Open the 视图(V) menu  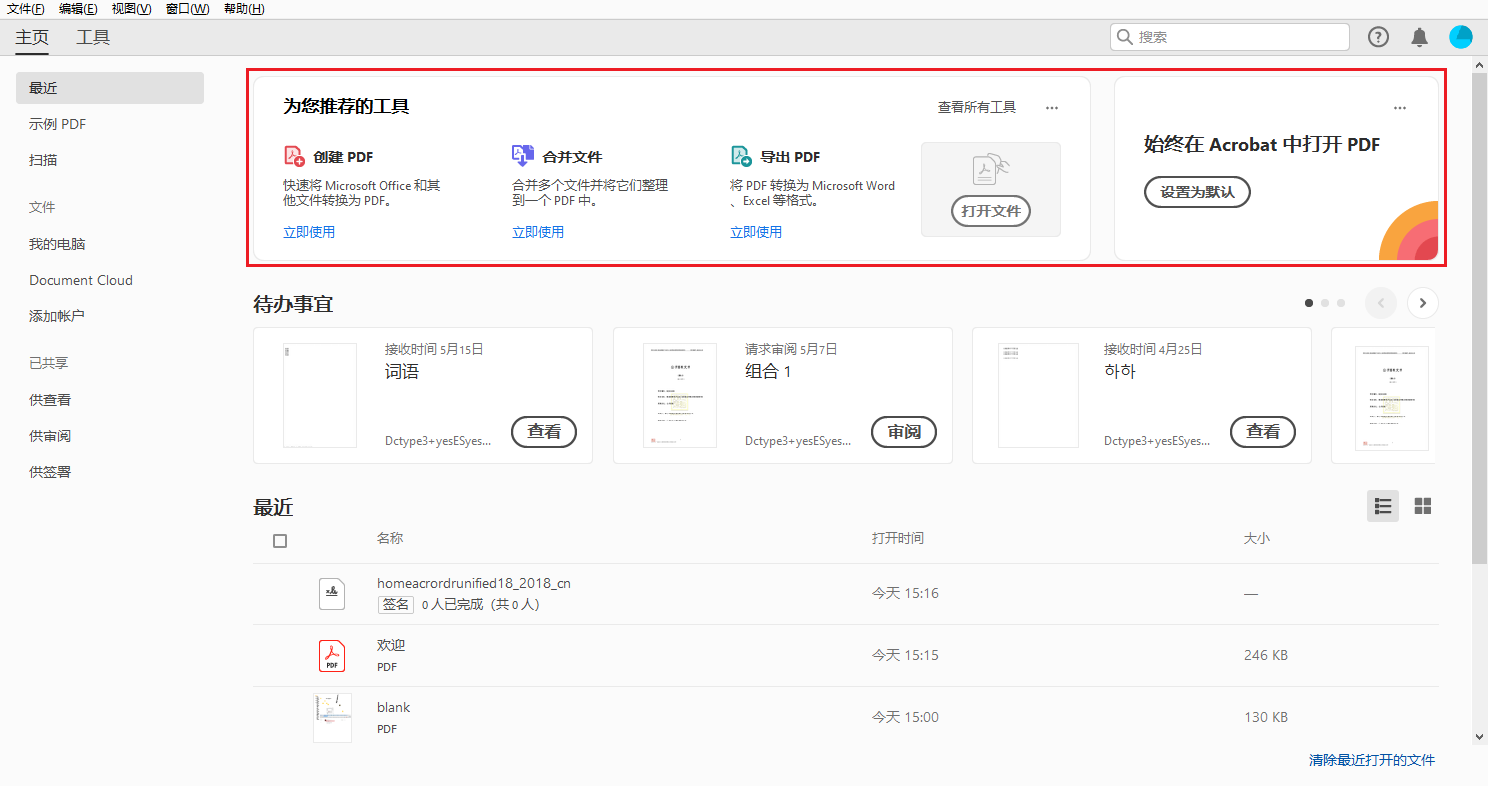[132, 9]
